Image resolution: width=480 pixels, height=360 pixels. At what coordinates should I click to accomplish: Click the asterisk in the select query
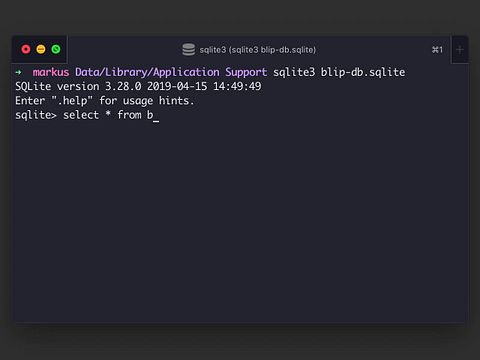tap(108, 114)
